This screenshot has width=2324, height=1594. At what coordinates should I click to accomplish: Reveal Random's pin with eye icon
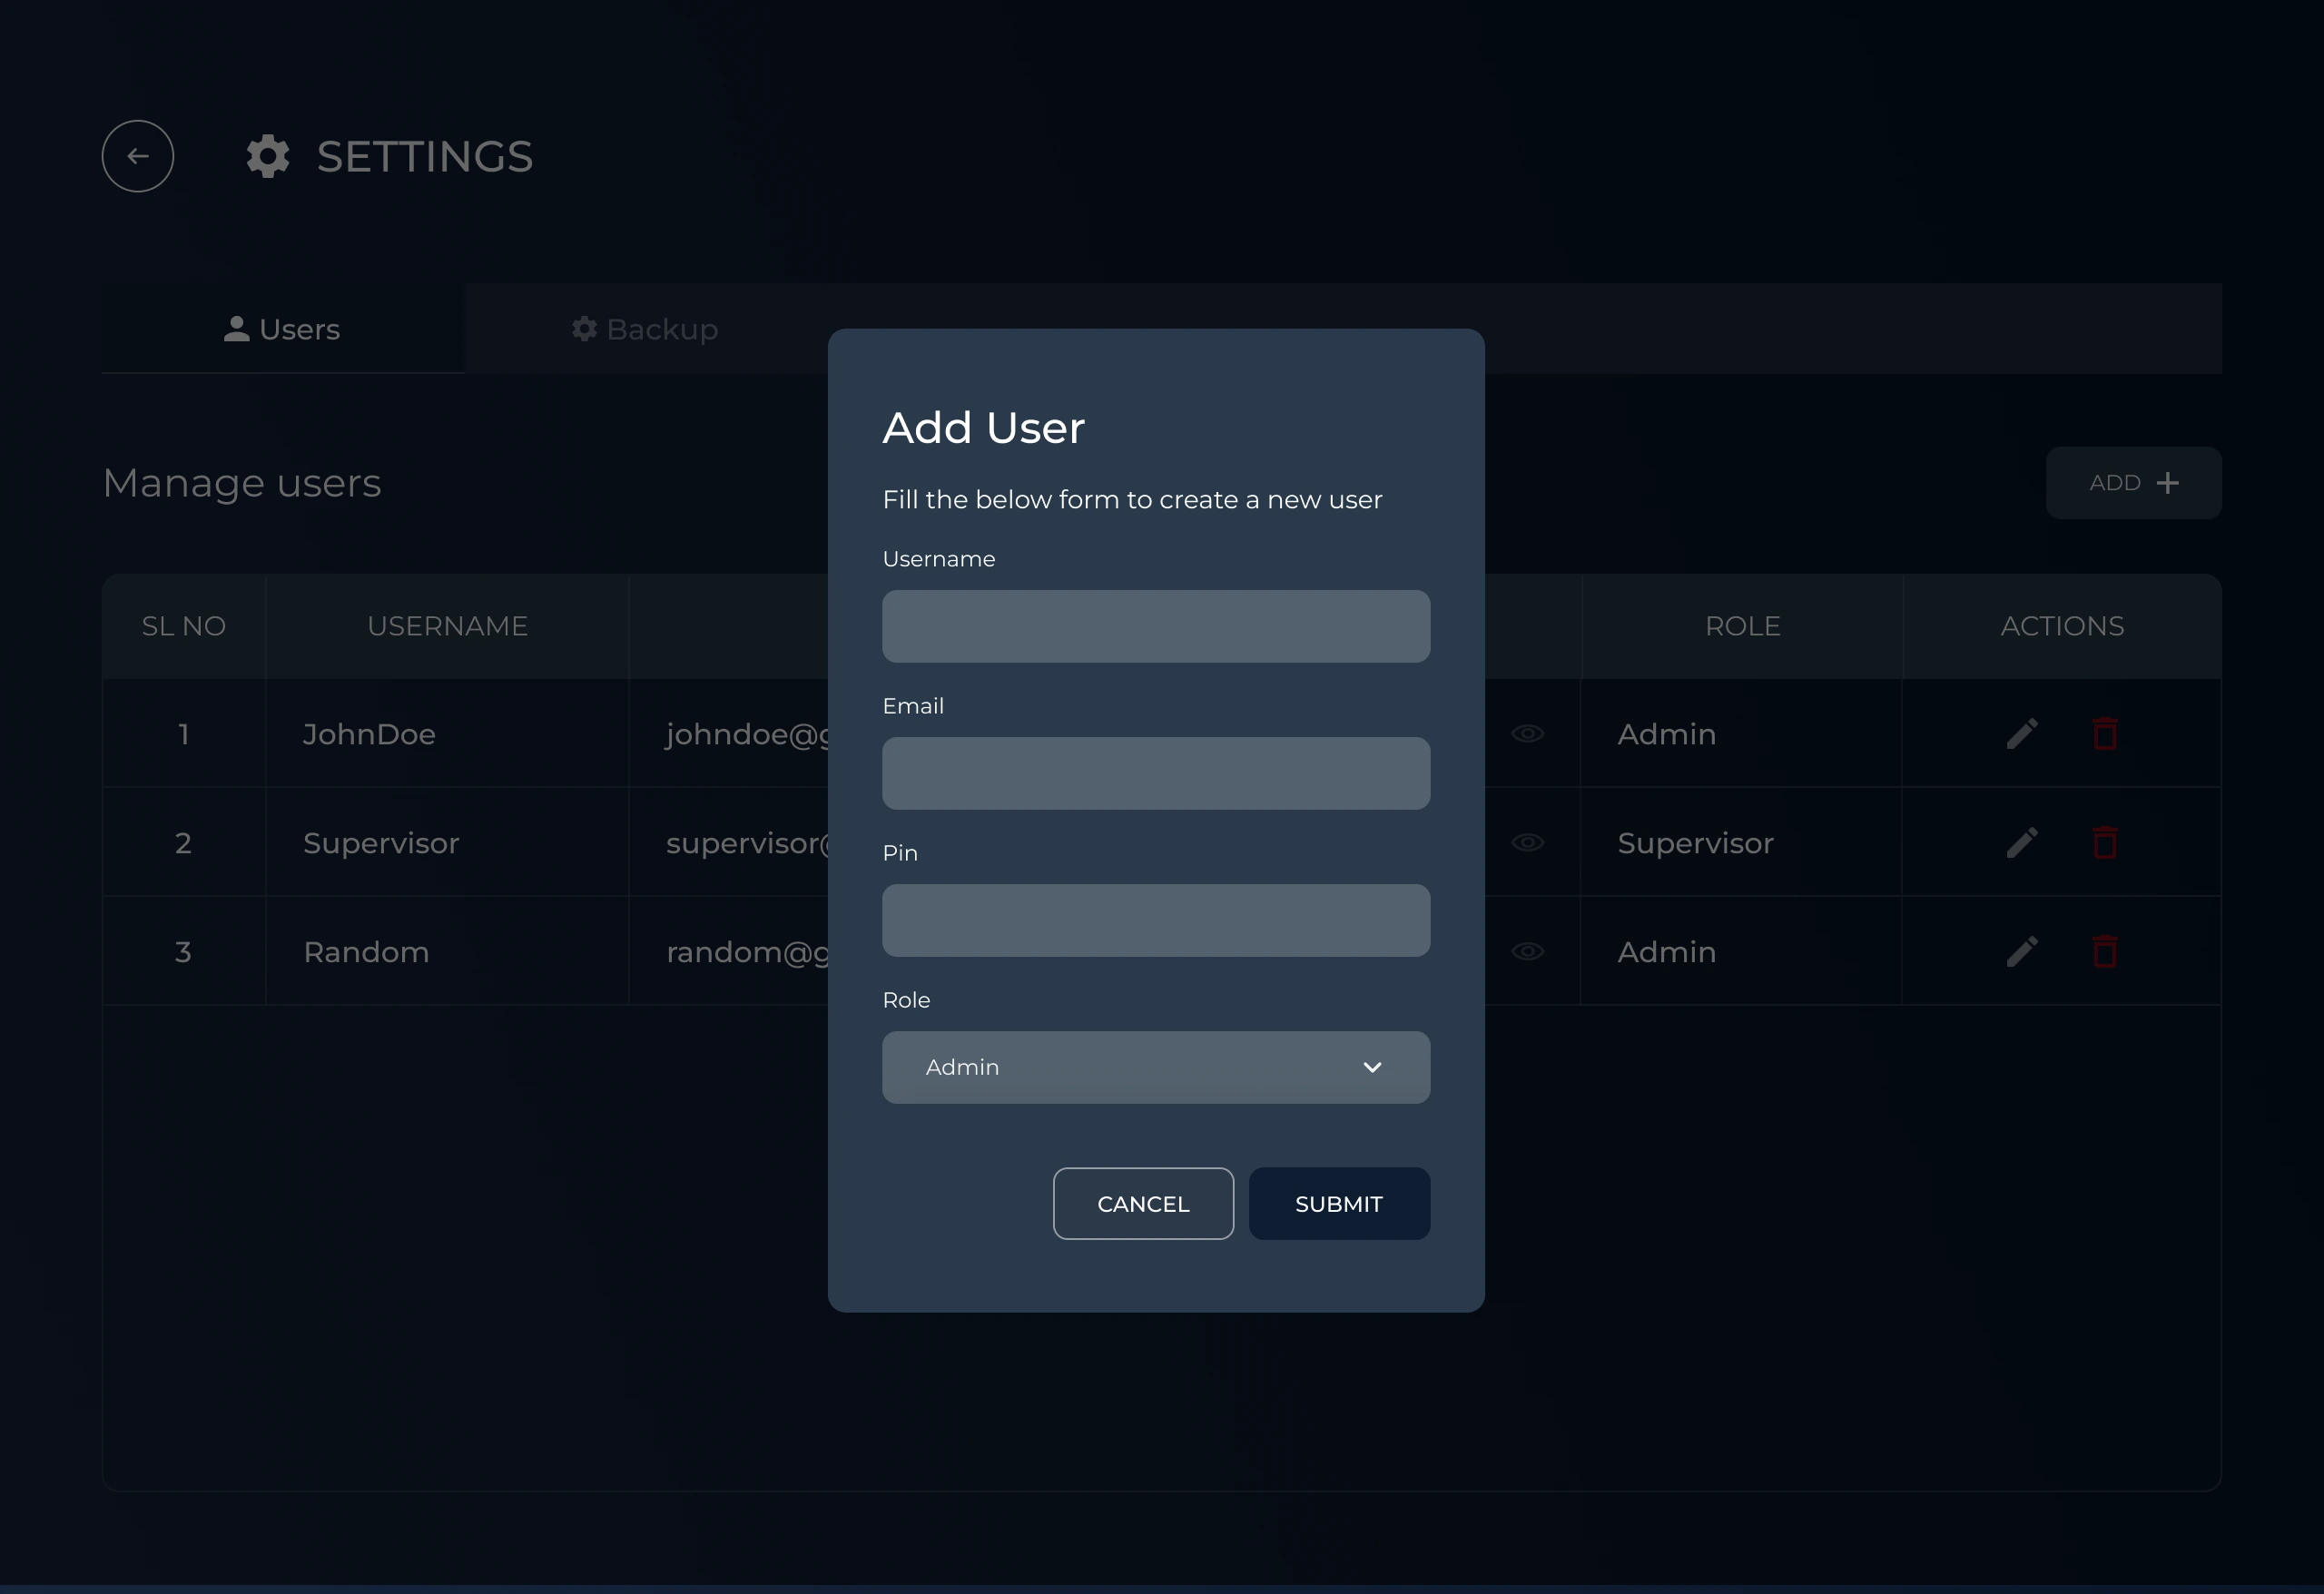coord(1527,951)
